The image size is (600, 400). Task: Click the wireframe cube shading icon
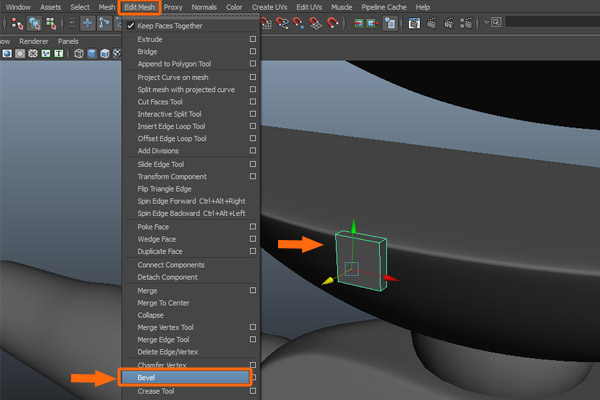click(78, 54)
